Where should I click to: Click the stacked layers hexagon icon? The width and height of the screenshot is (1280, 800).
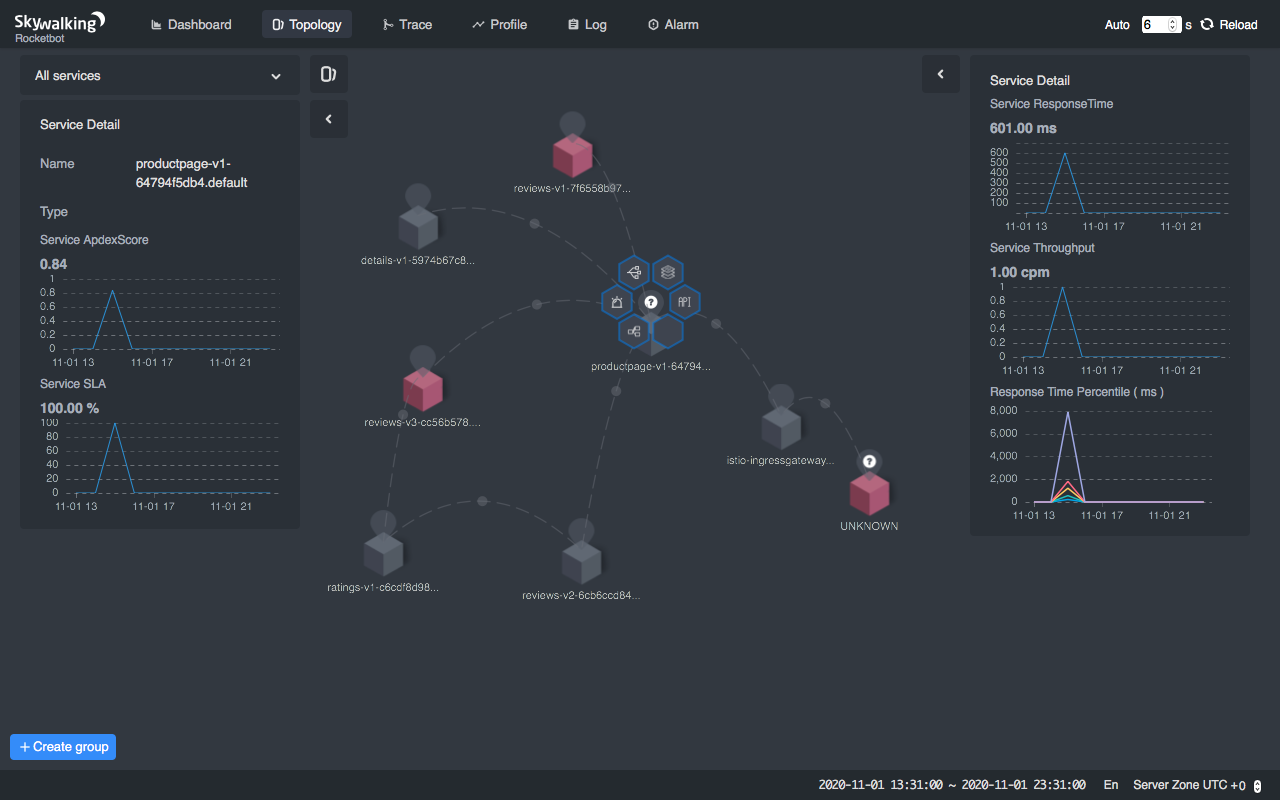pyautogui.click(x=668, y=272)
